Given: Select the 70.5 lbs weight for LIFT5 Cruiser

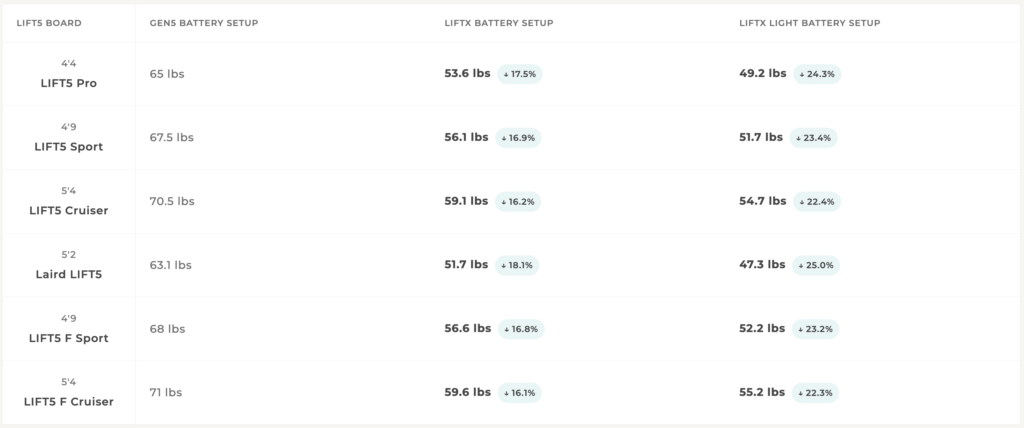Looking at the screenshot, I should coord(172,201).
